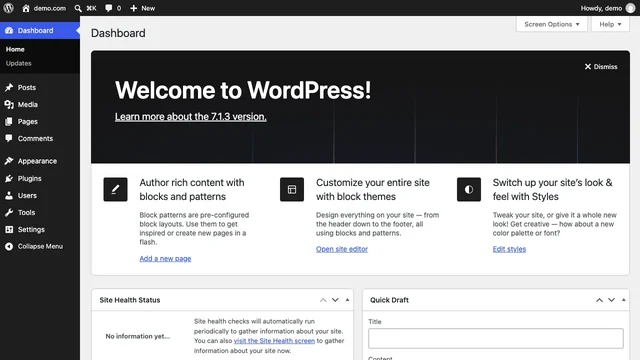Collapse the Quick Draft panel
Screen dimensions: 640x360
pos(624,300)
